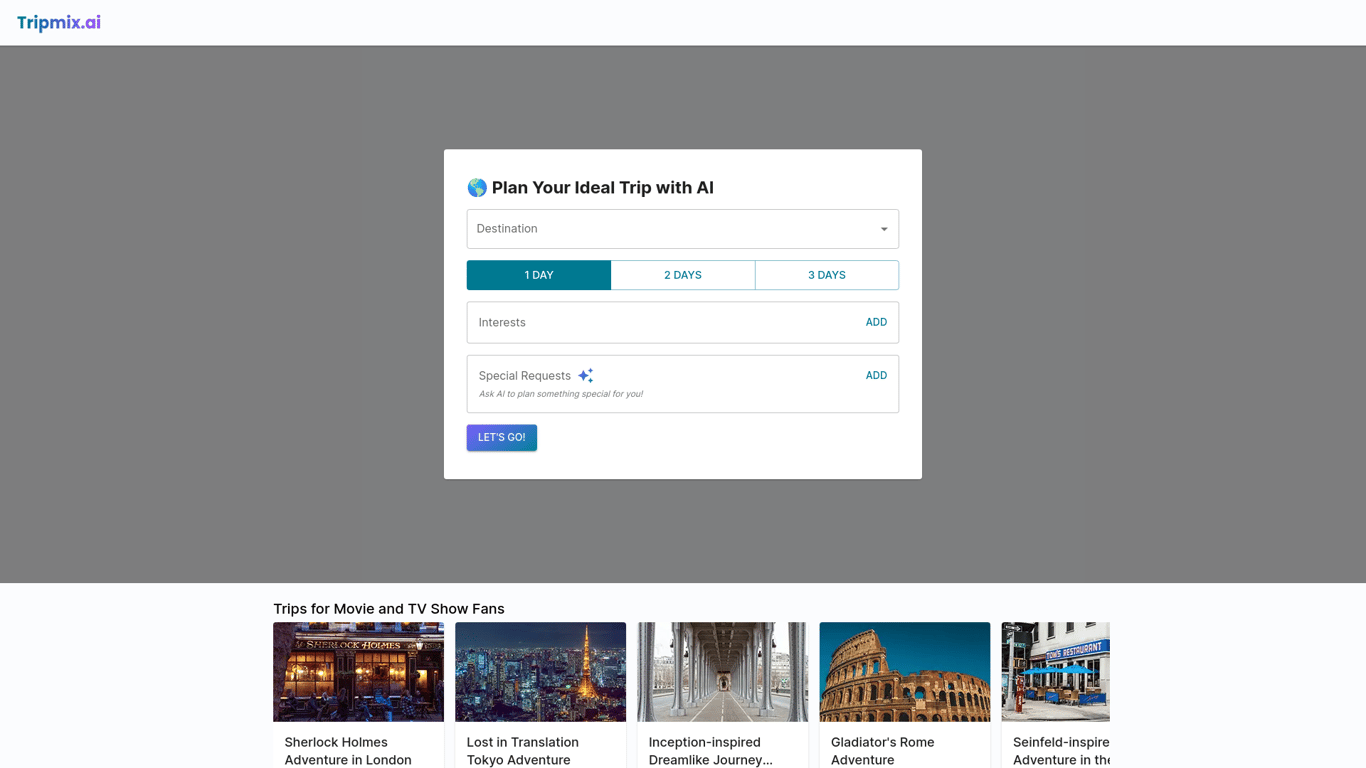This screenshot has height=768, width=1366.
Task: Open Lost in Translation Tokyo Adventure title
Action: click(x=523, y=751)
